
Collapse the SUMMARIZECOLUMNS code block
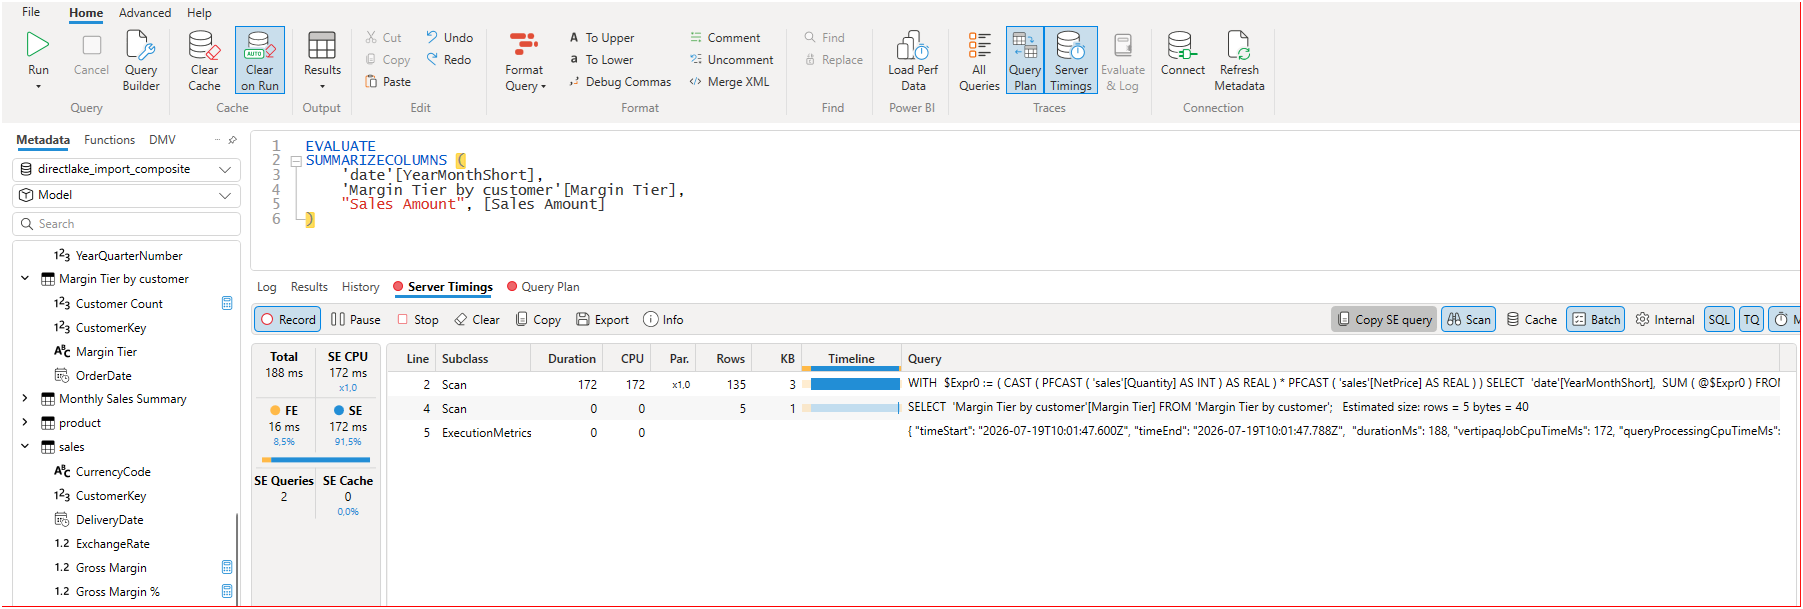pos(296,161)
